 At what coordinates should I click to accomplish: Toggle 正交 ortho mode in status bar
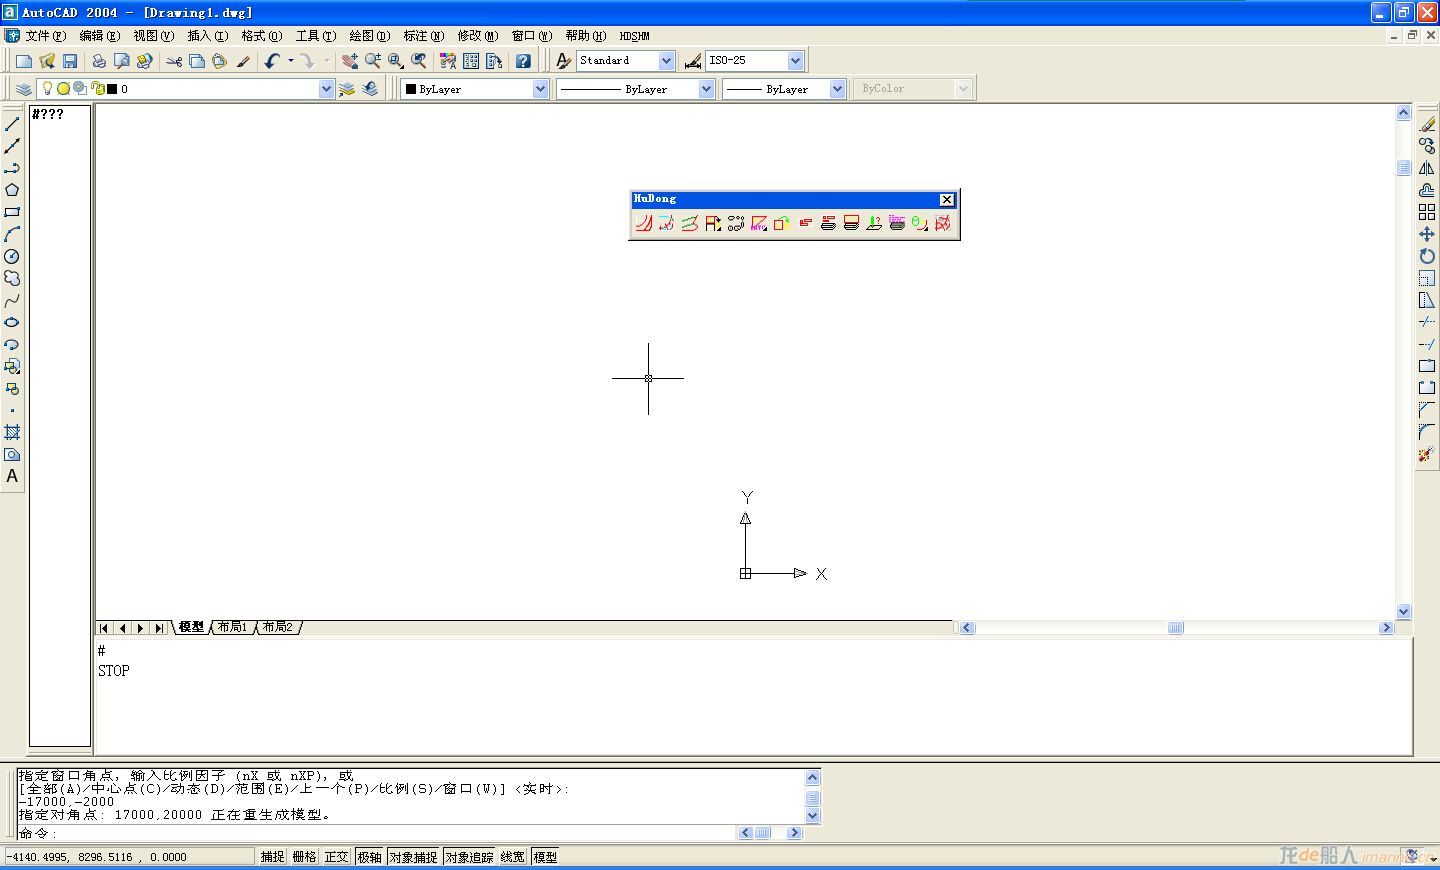click(x=337, y=857)
